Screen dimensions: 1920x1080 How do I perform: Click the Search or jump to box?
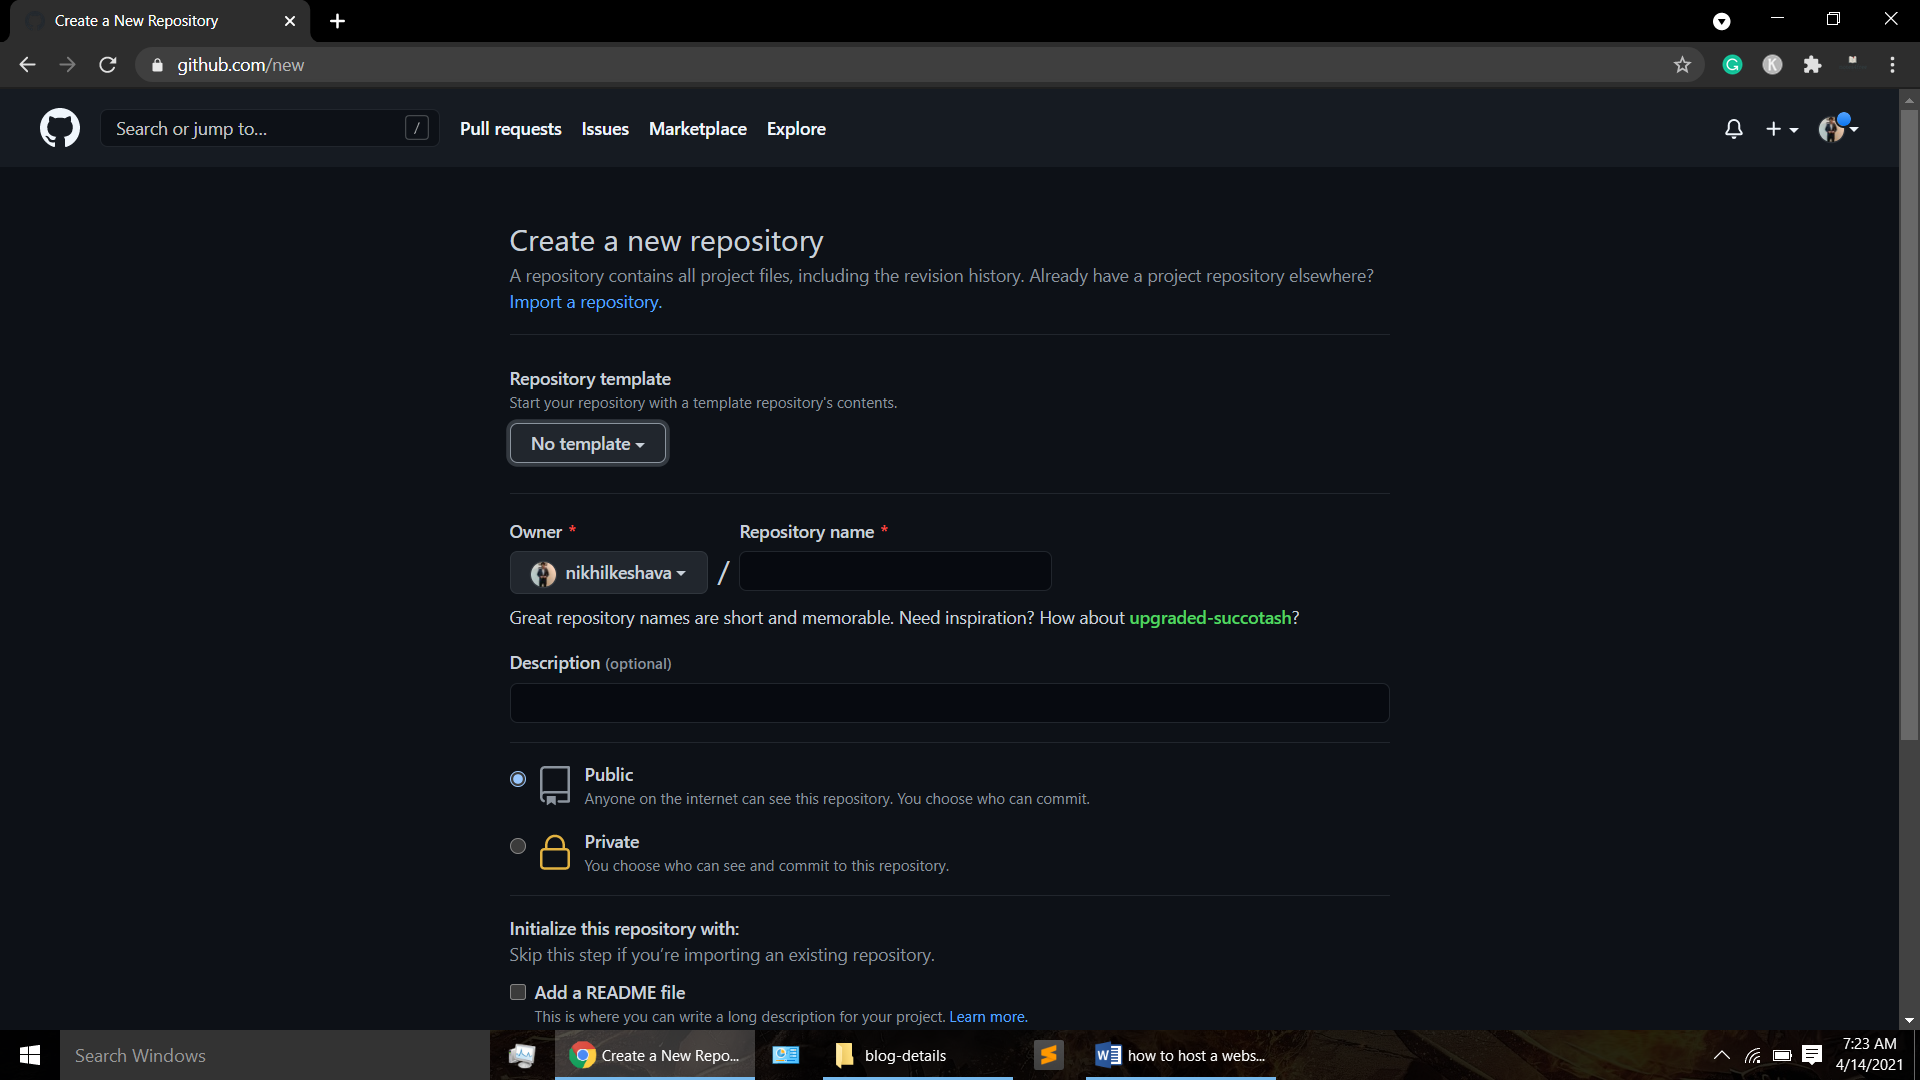269,128
